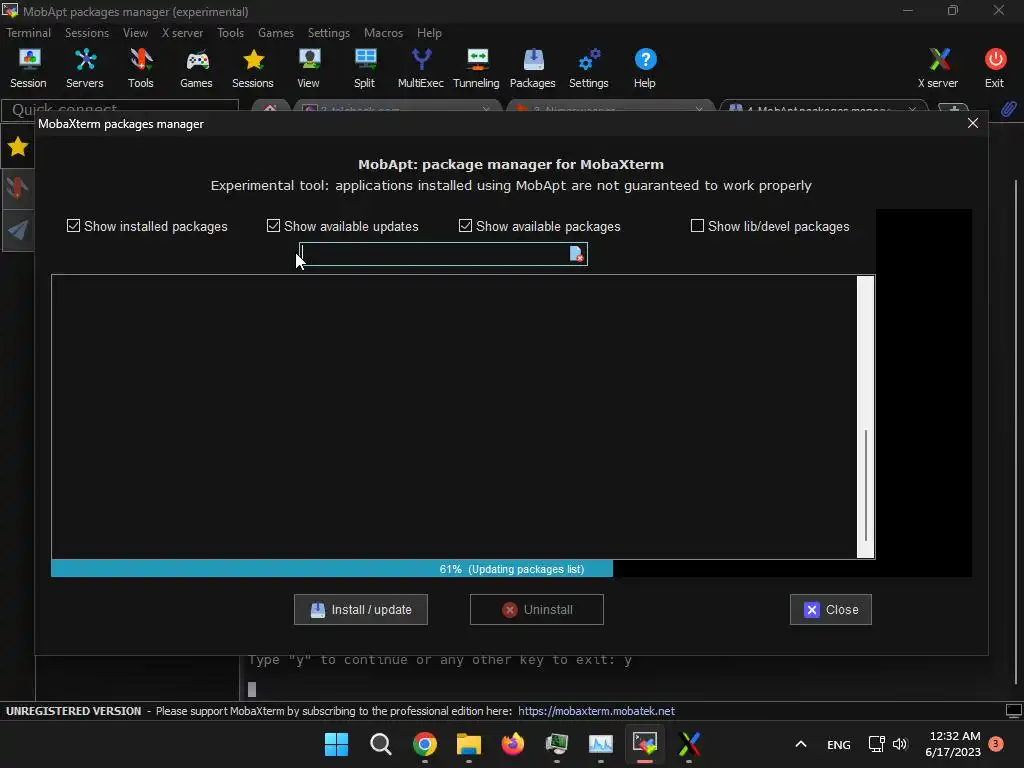Open Chrome from the taskbar

coord(425,744)
